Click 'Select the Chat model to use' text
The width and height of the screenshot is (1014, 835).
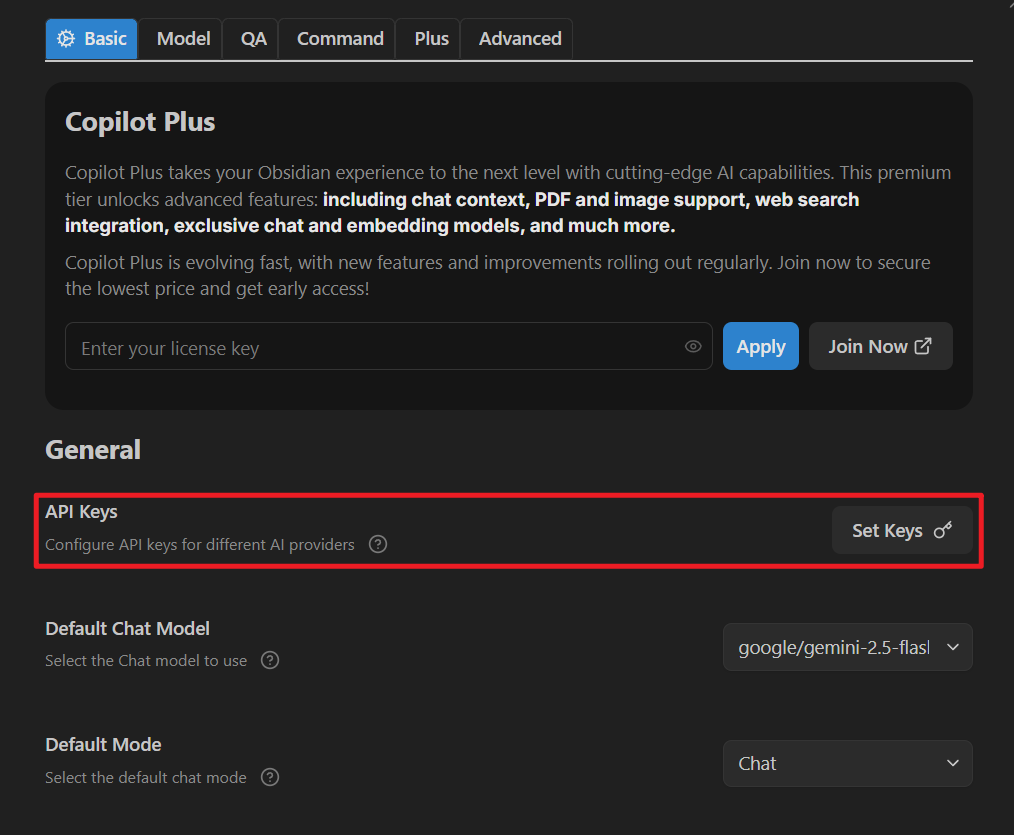pyautogui.click(x=146, y=660)
